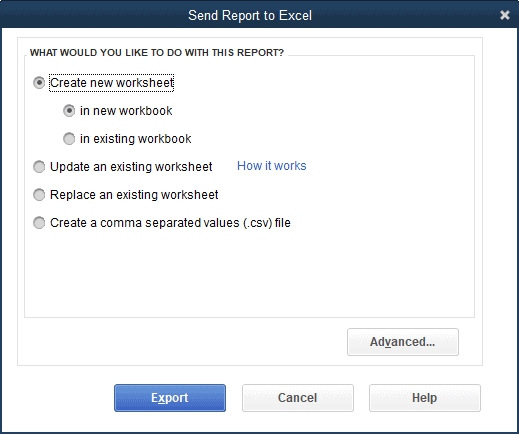The height and width of the screenshot is (434, 519).
Task: Cancel the Send Report to Excel dialog
Action: 298,398
